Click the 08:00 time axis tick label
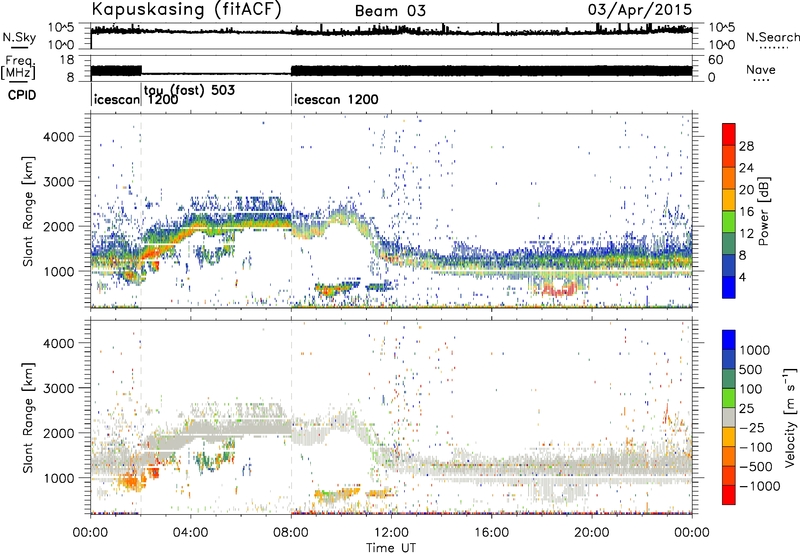Image resolution: width=800 pixels, height=554 pixels. point(291,533)
